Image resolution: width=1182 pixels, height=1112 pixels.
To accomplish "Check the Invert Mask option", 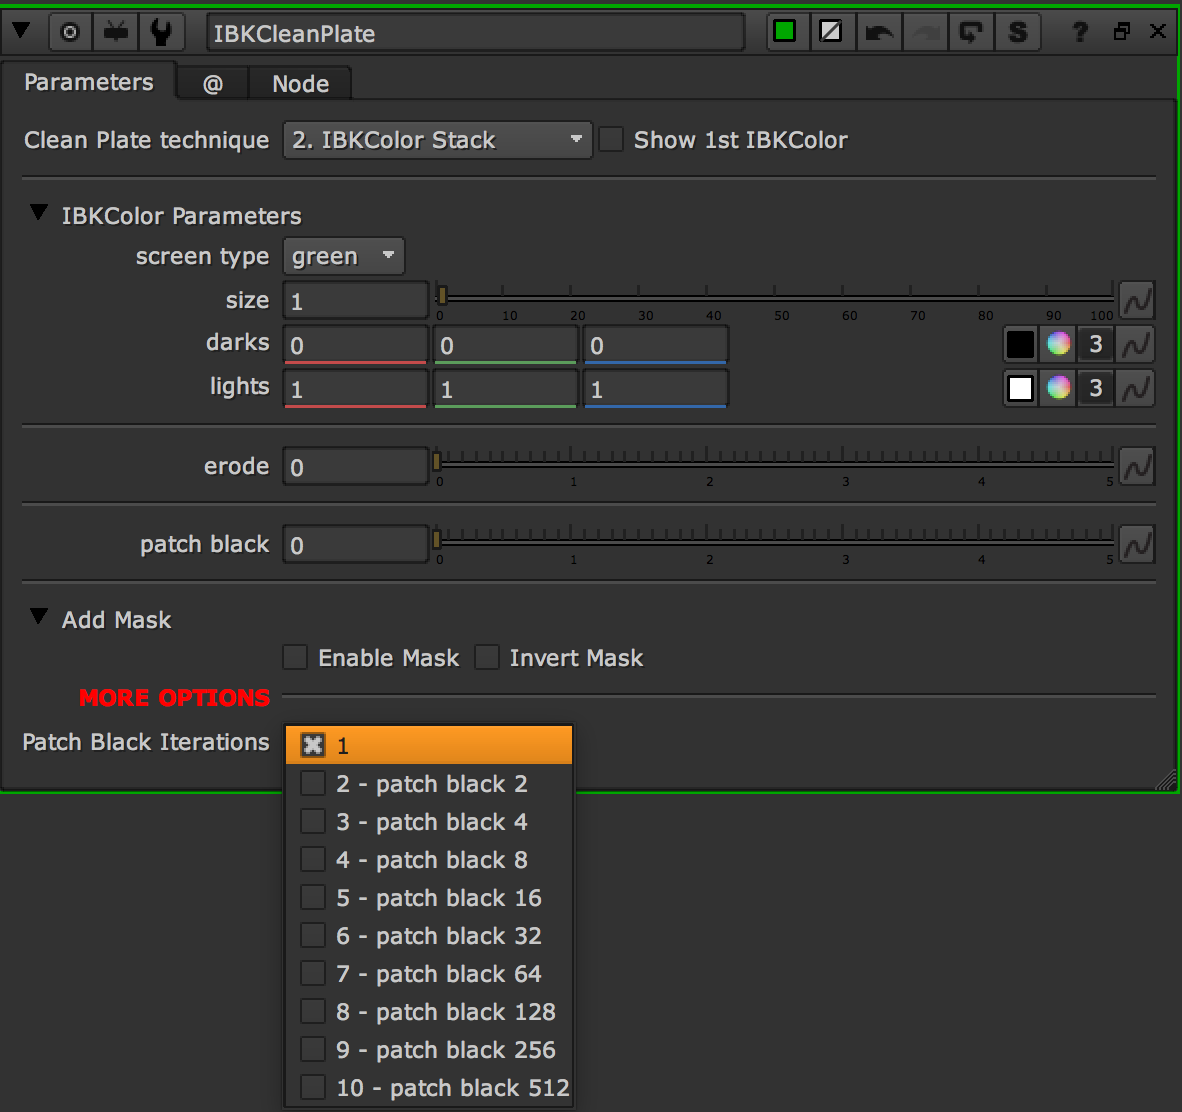I will 487,658.
